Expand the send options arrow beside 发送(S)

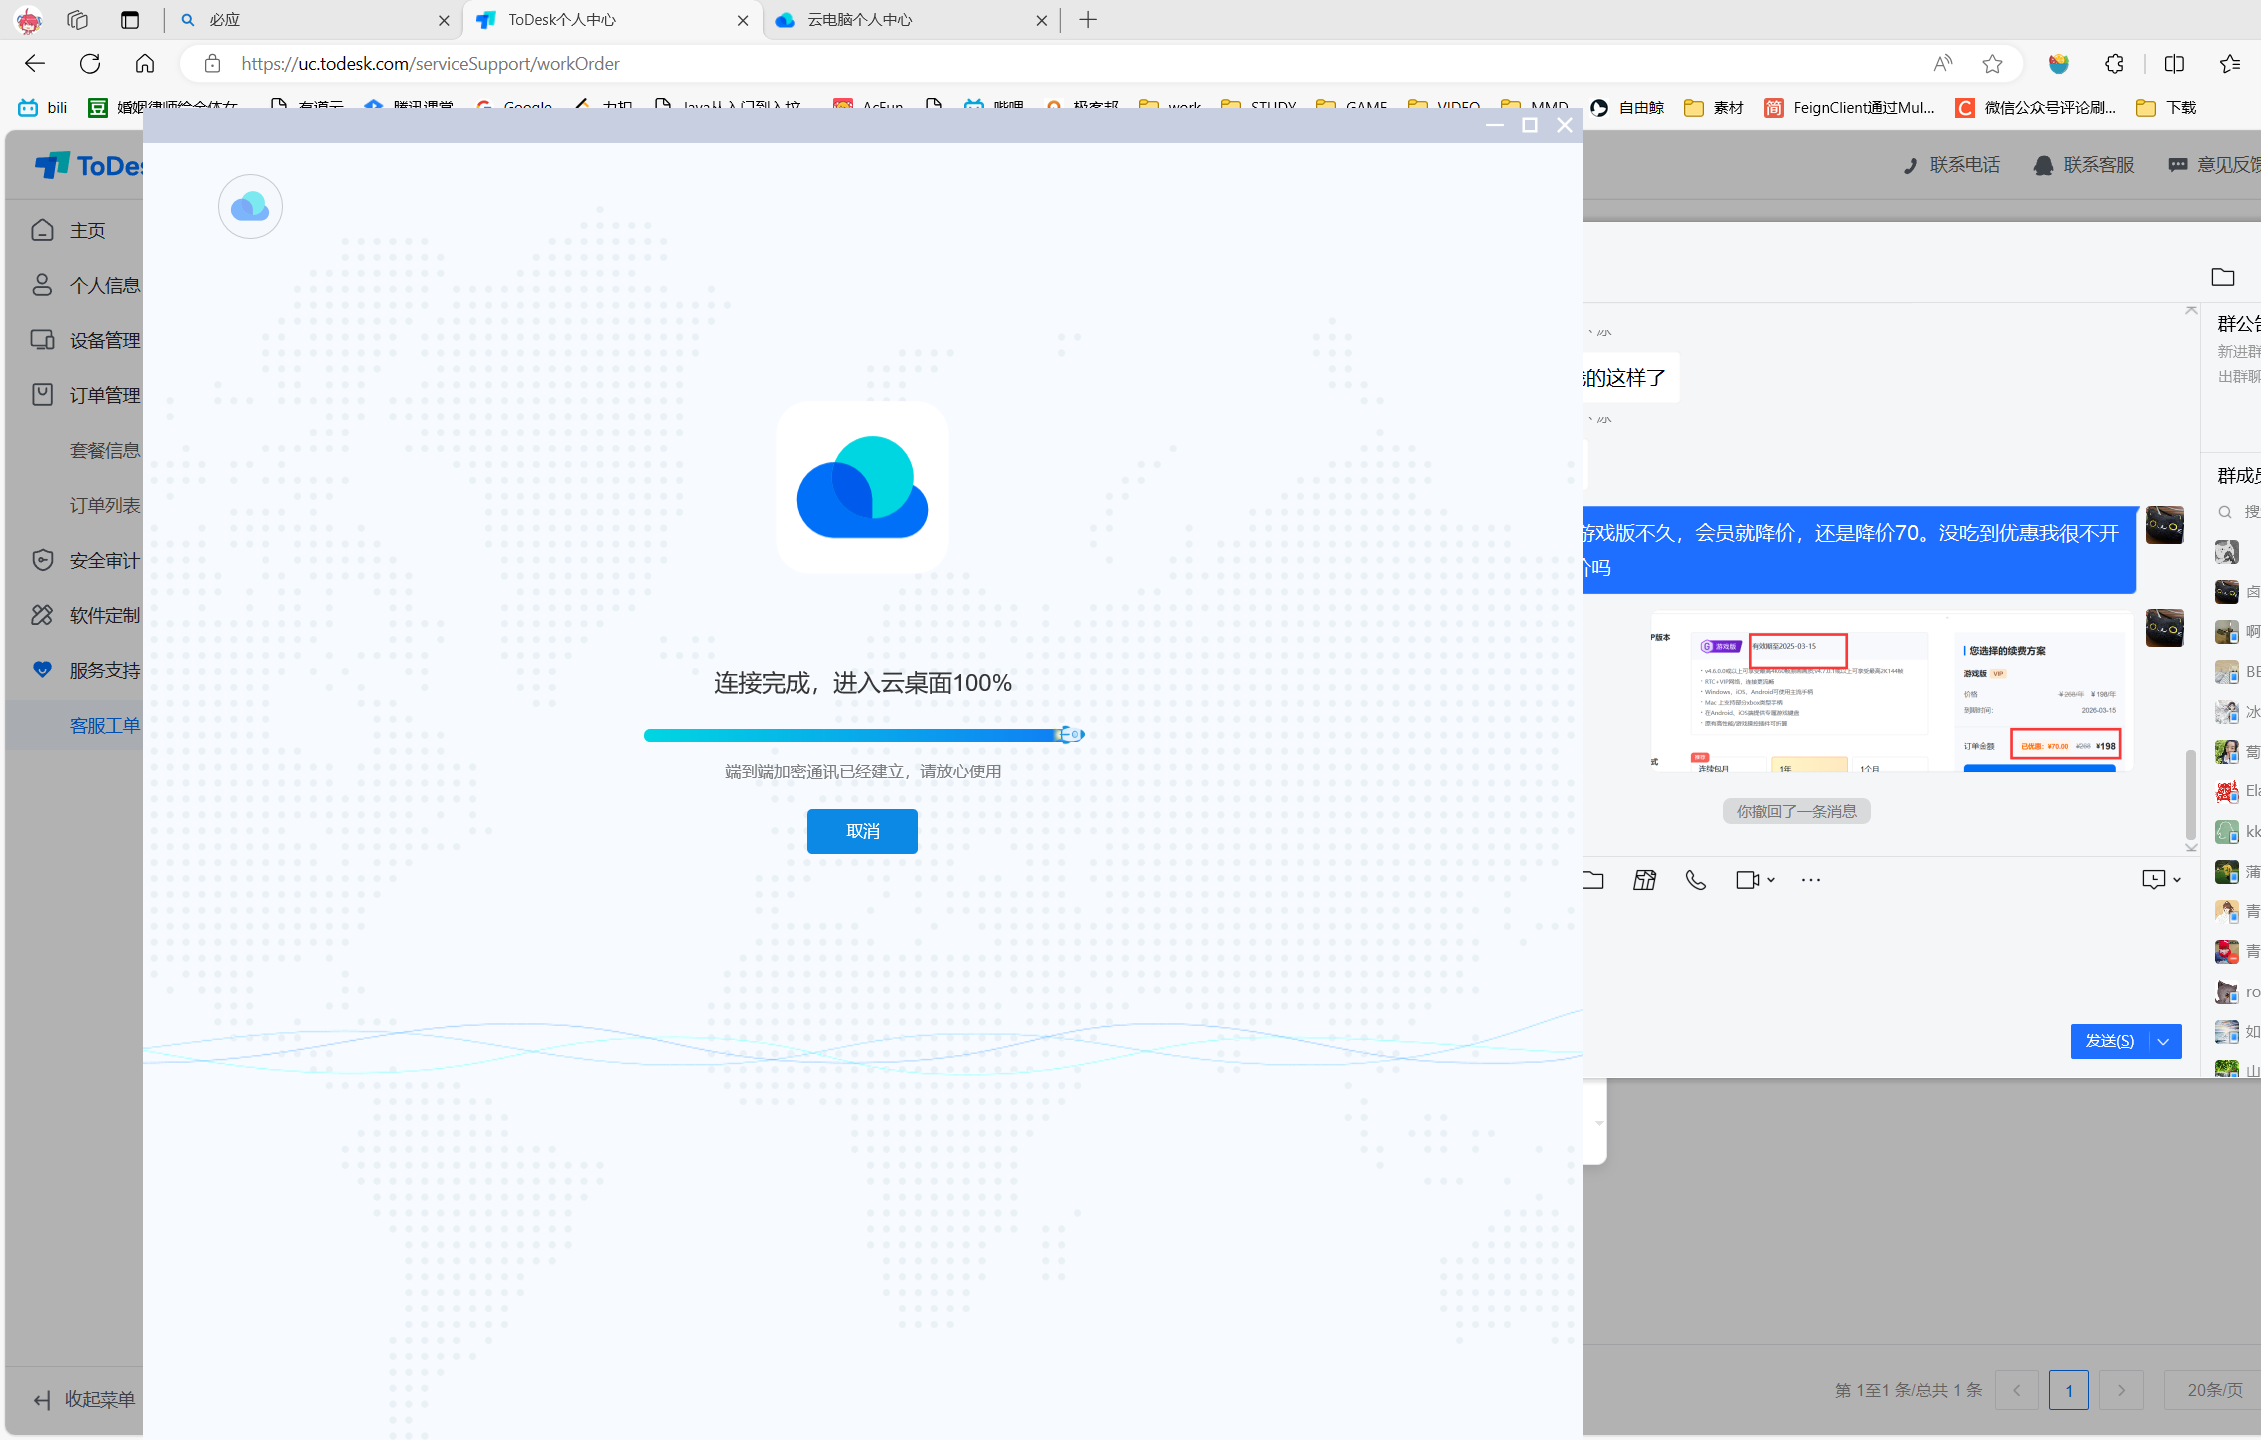(2164, 1041)
